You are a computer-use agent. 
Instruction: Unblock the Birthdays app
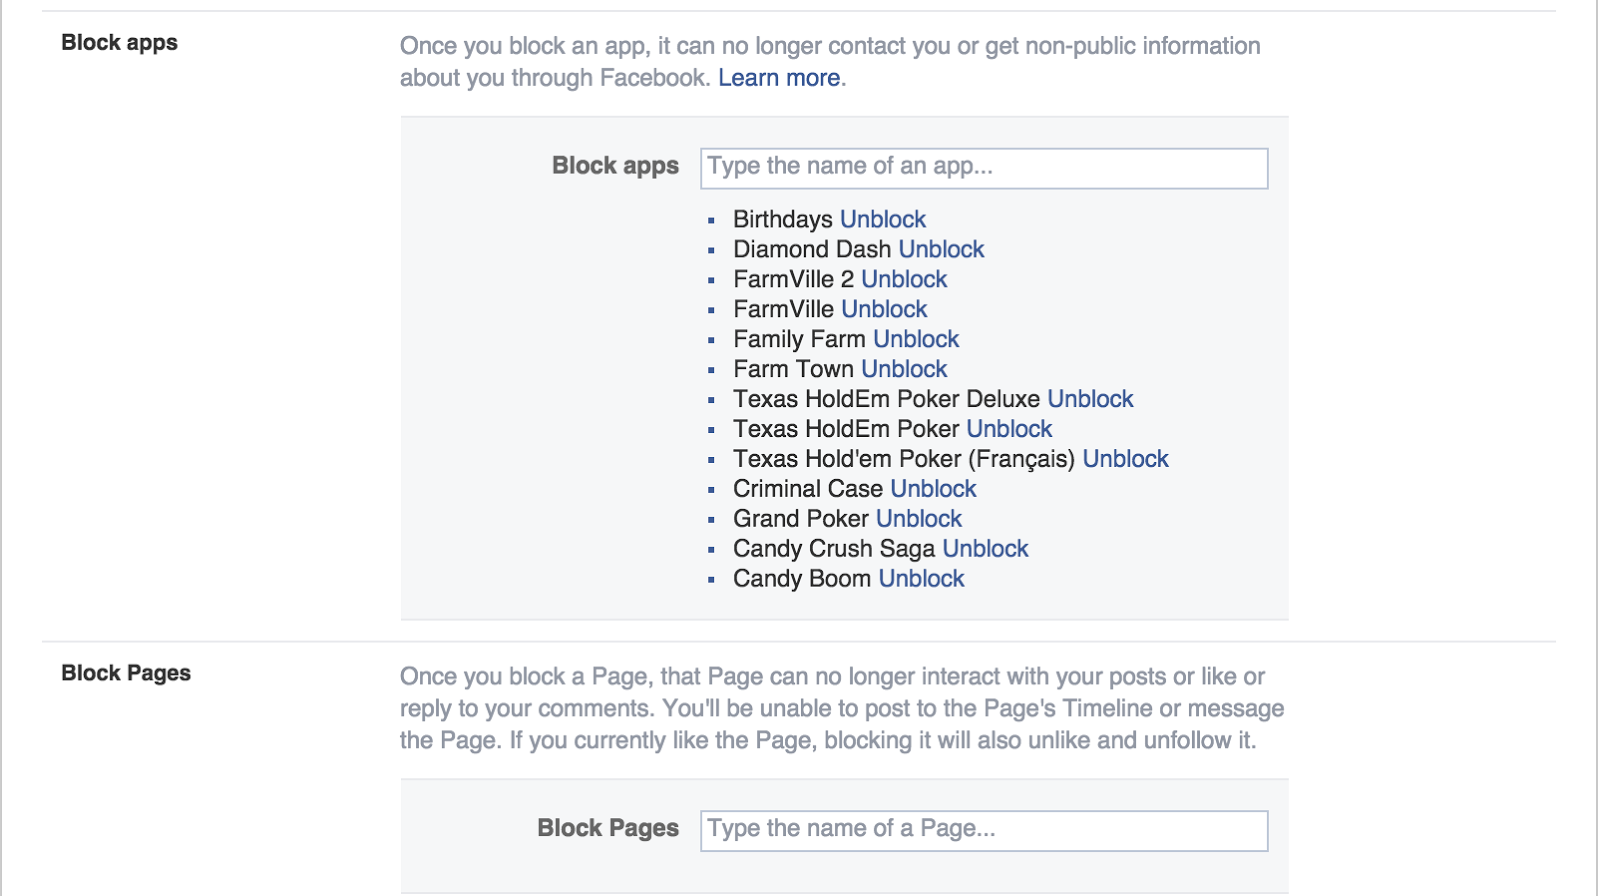pos(883,219)
